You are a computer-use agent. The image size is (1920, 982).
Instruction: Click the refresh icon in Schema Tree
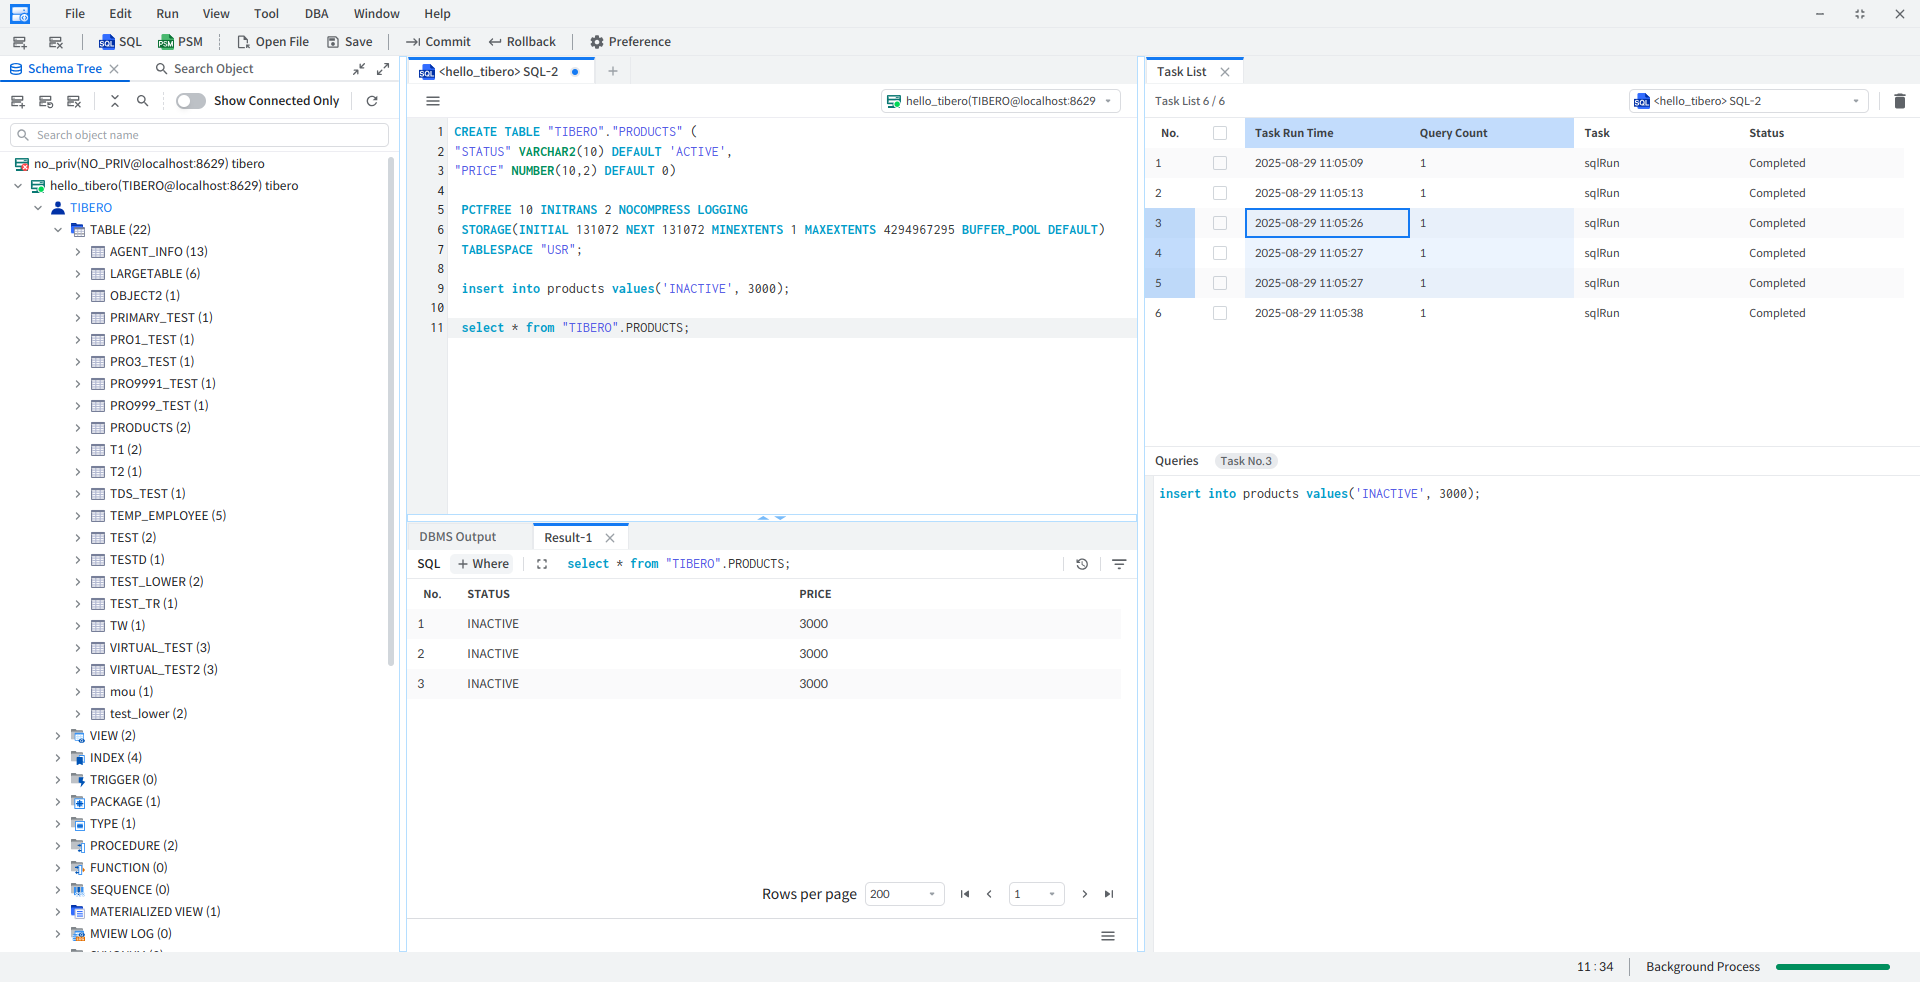click(372, 101)
